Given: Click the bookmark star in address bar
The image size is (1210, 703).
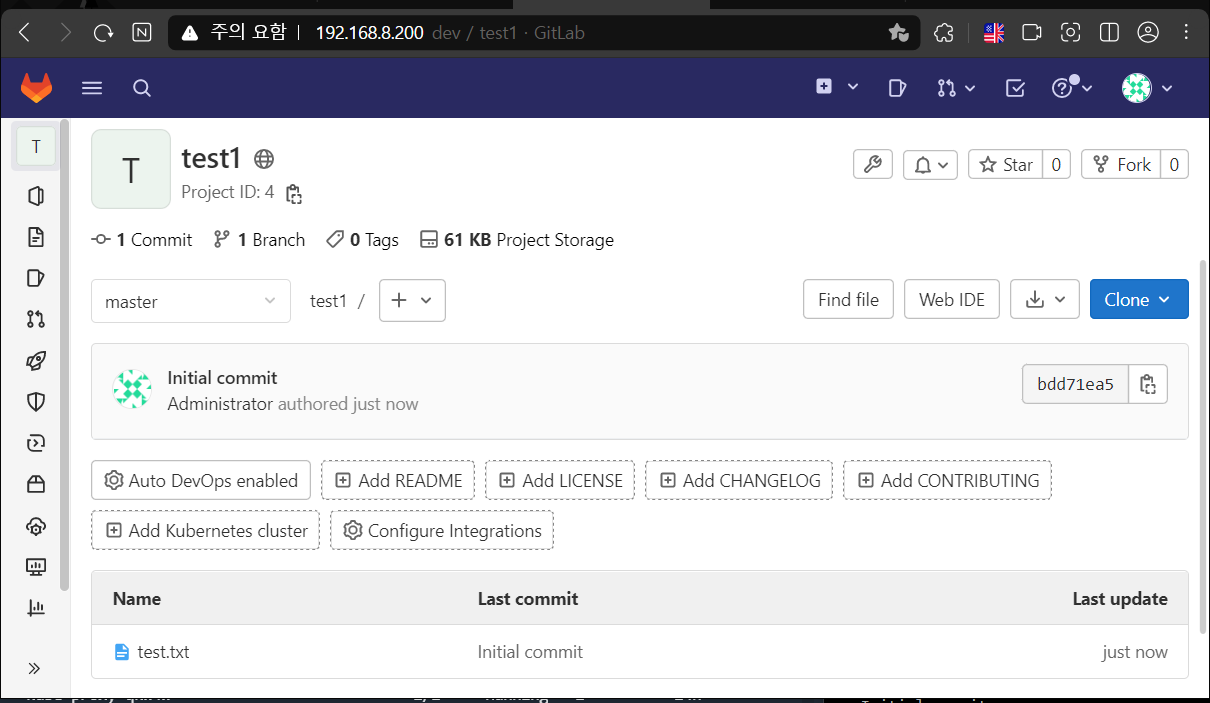Looking at the screenshot, I should click(898, 33).
